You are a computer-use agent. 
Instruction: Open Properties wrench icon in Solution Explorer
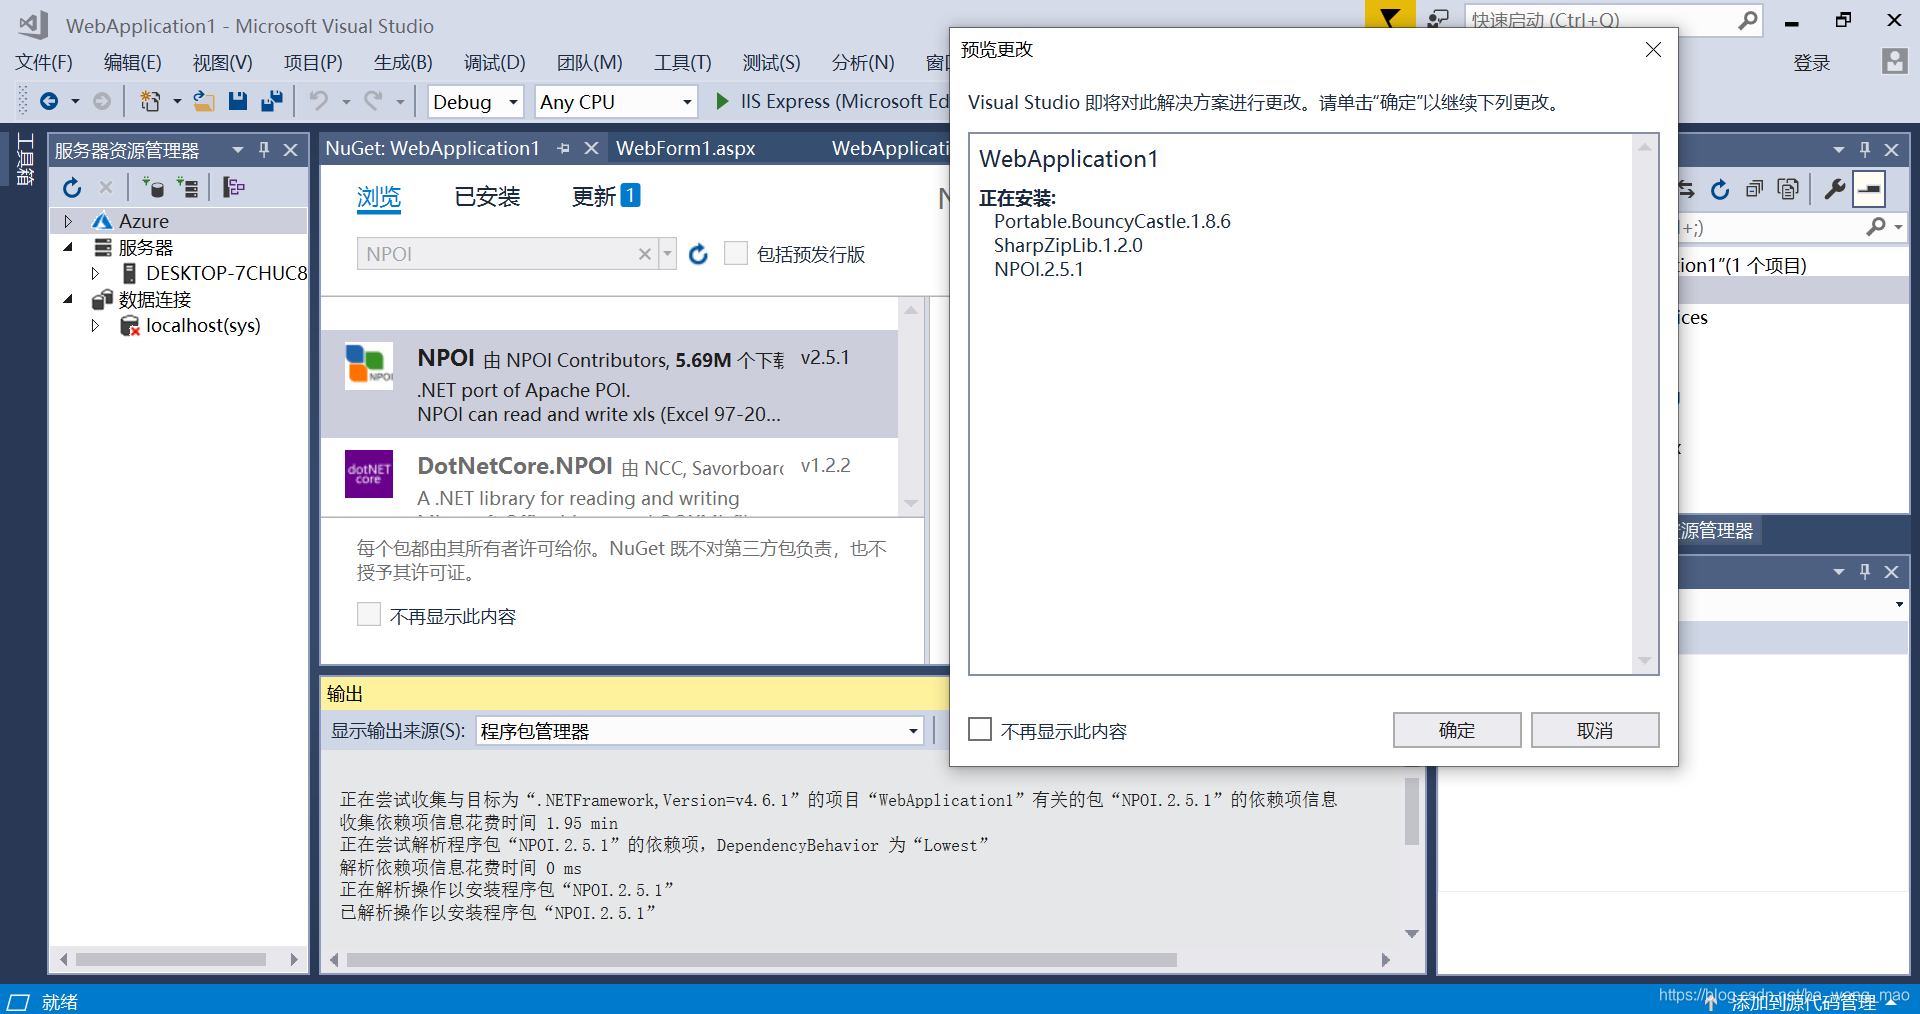(x=1834, y=189)
